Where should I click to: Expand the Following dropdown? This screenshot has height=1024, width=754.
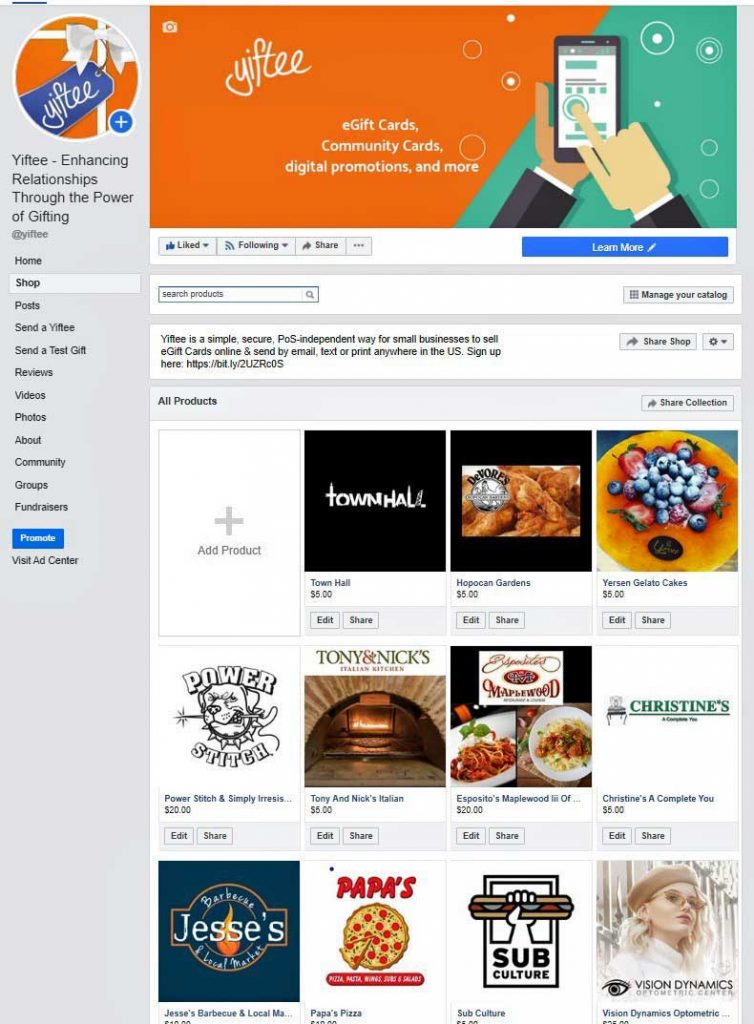256,246
